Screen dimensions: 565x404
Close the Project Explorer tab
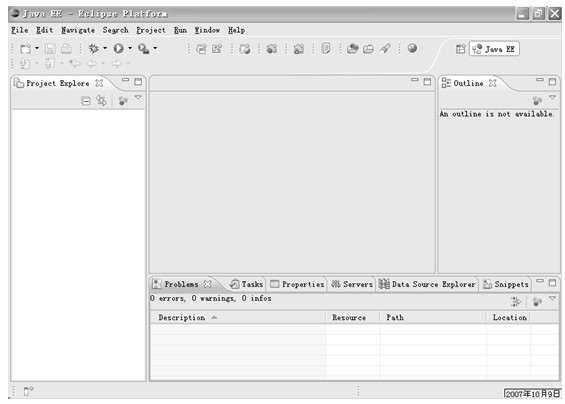pos(99,83)
